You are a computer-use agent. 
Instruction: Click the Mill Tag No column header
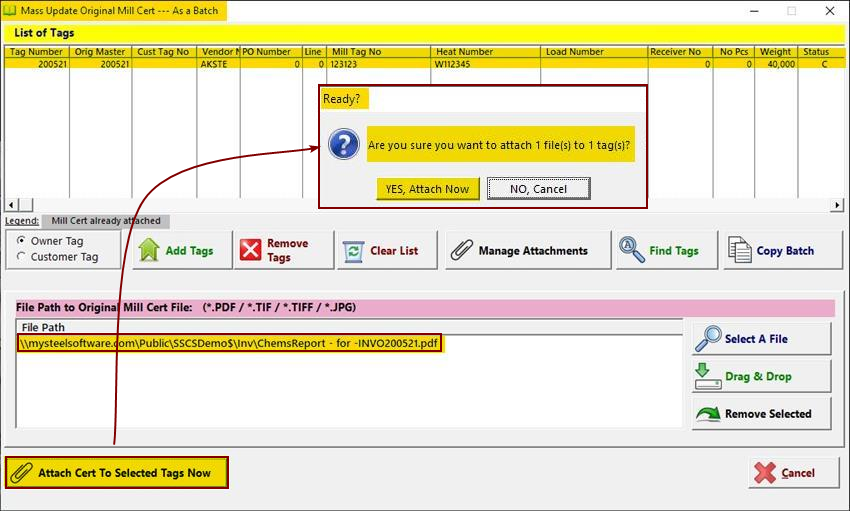click(378, 52)
